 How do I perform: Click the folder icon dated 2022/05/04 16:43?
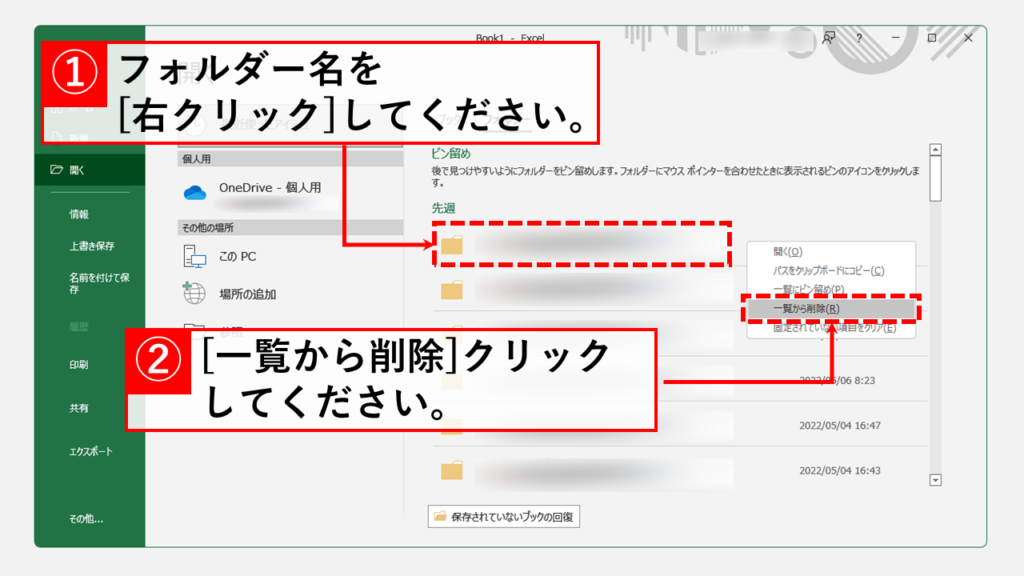tap(452, 470)
